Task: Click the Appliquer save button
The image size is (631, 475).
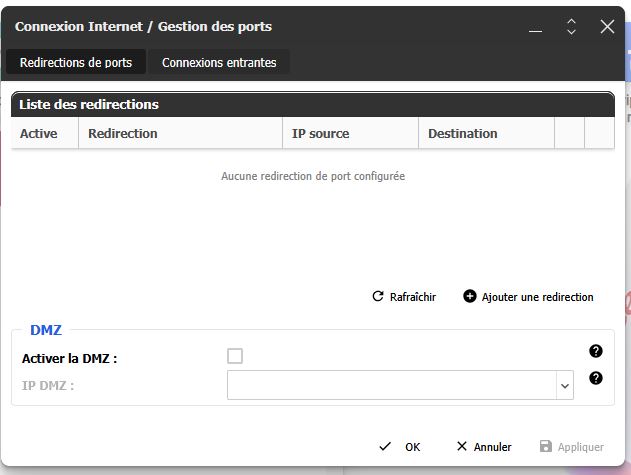Action: pyautogui.click(x=572, y=447)
